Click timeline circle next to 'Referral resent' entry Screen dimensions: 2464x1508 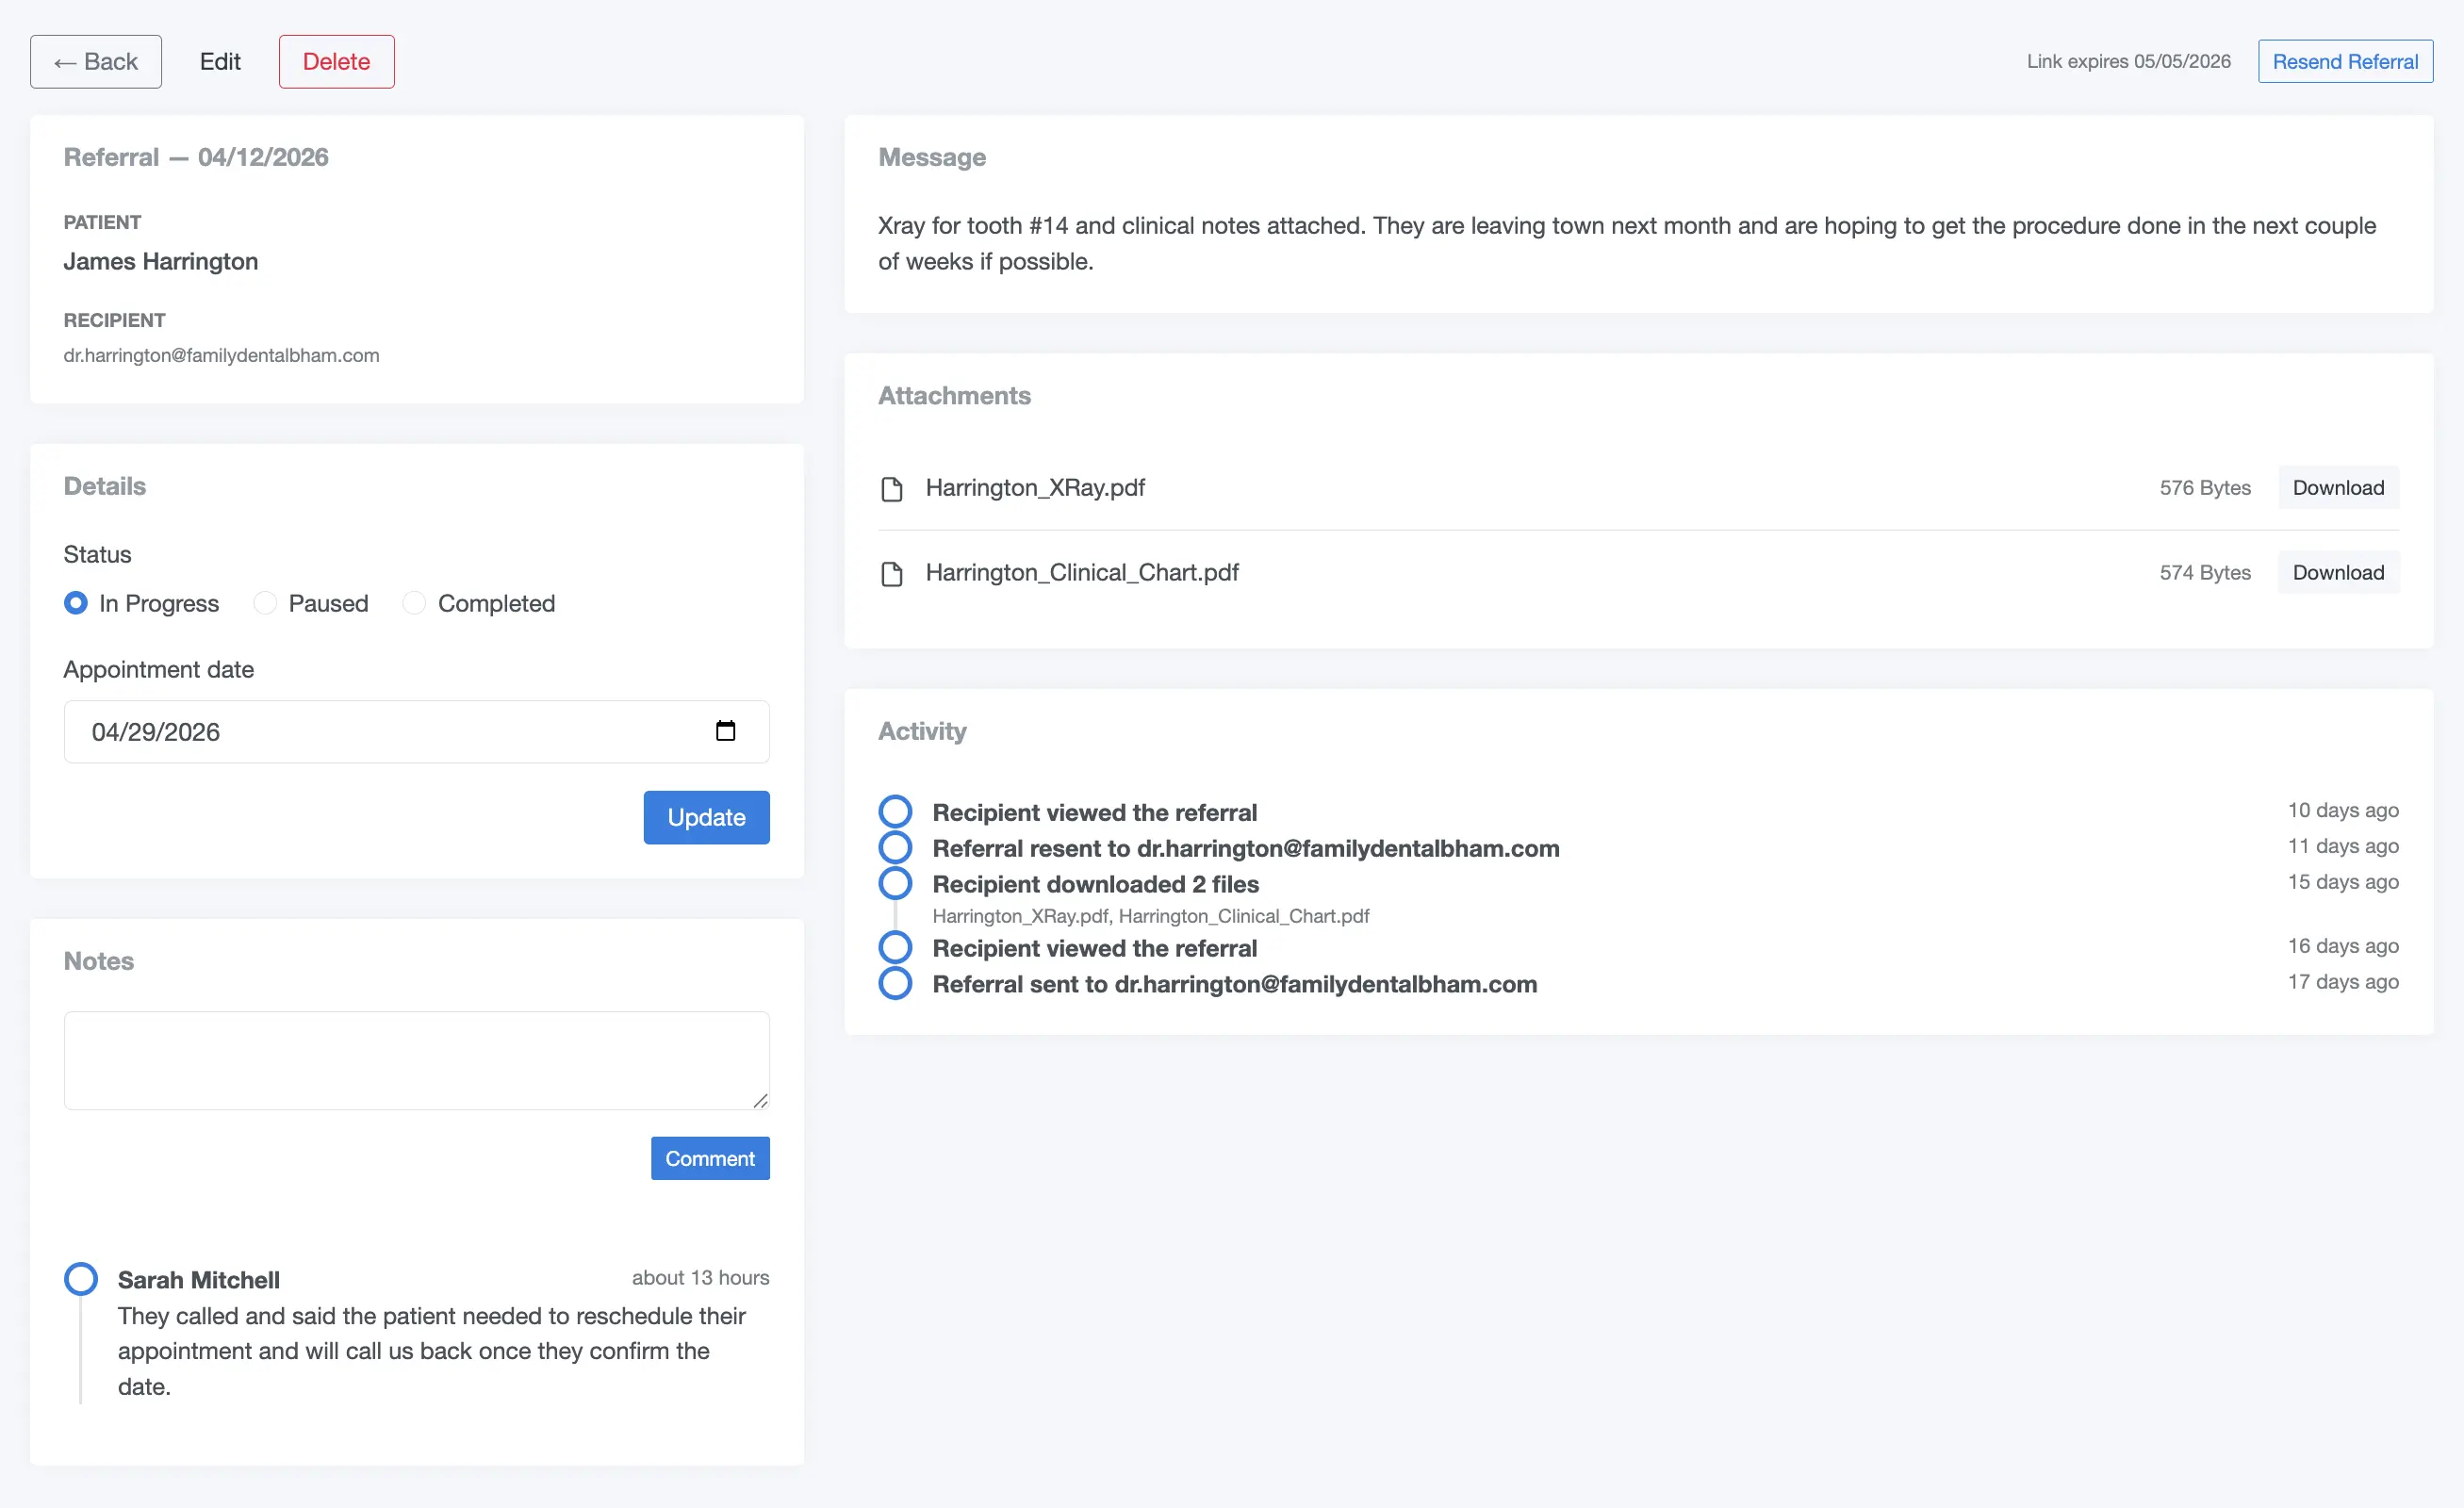[x=895, y=847]
